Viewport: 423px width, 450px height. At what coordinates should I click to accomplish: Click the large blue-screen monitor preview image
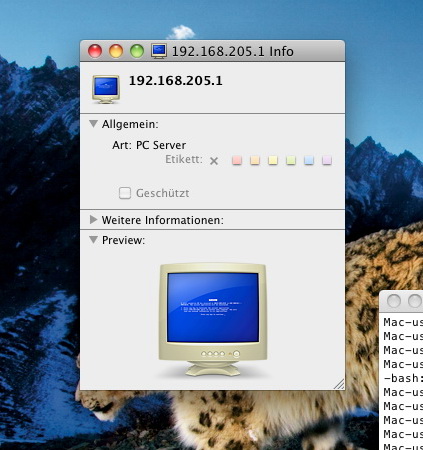point(213,320)
